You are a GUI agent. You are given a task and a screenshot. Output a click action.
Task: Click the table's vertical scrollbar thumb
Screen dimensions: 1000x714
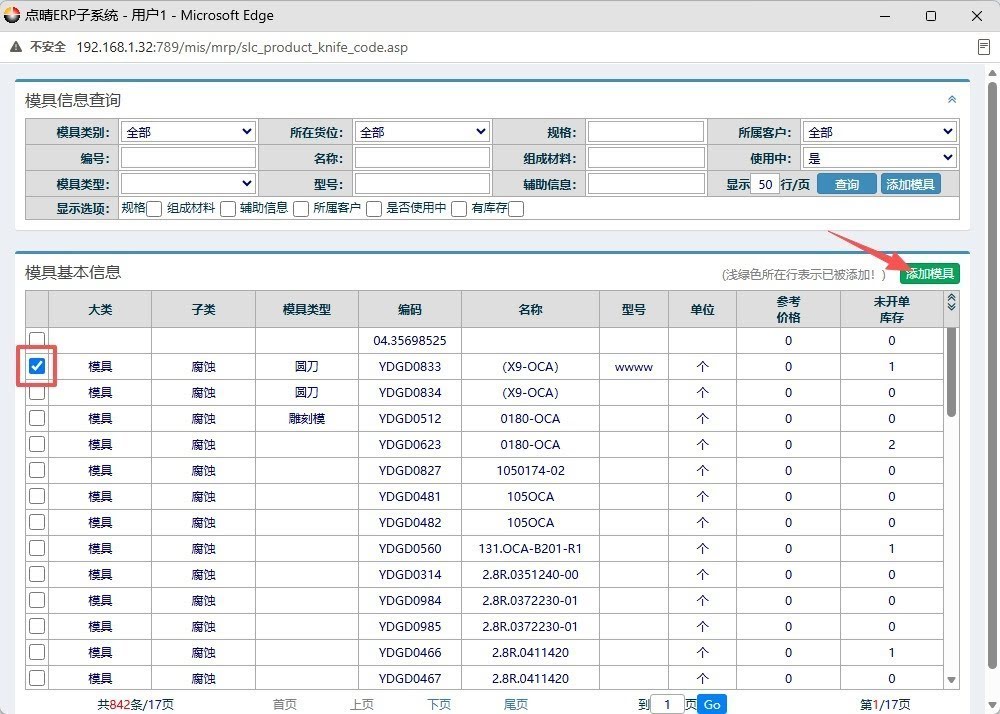951,372
